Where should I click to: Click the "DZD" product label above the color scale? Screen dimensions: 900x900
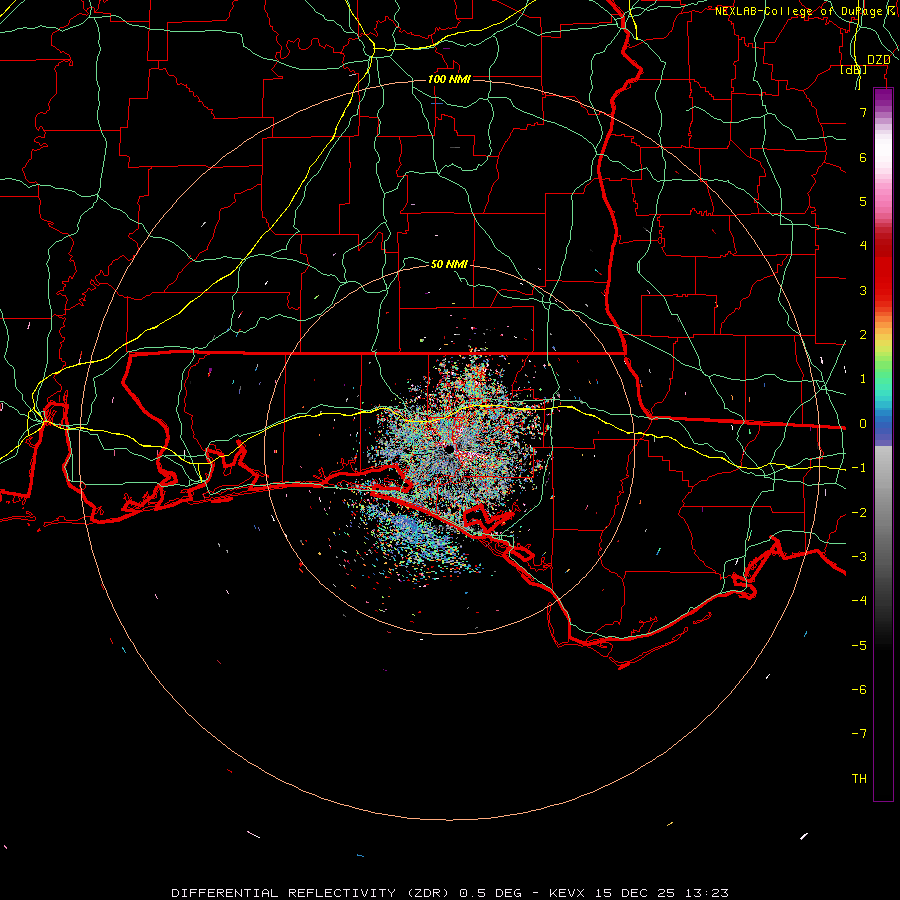(x=878, y=60)
